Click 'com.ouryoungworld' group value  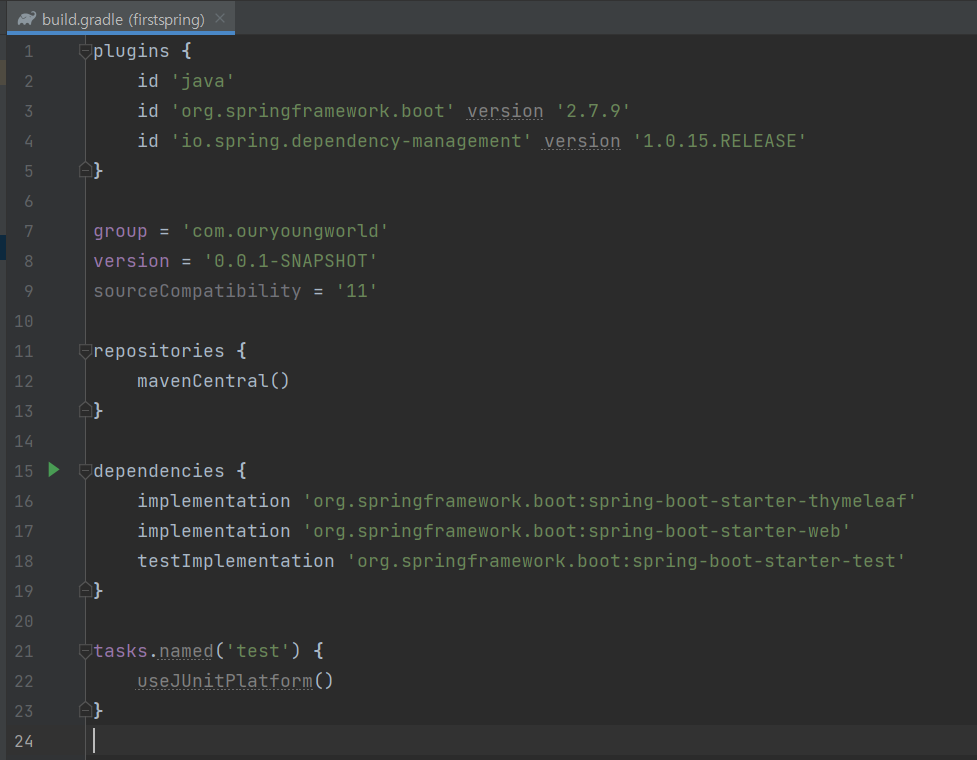[285, 232]
